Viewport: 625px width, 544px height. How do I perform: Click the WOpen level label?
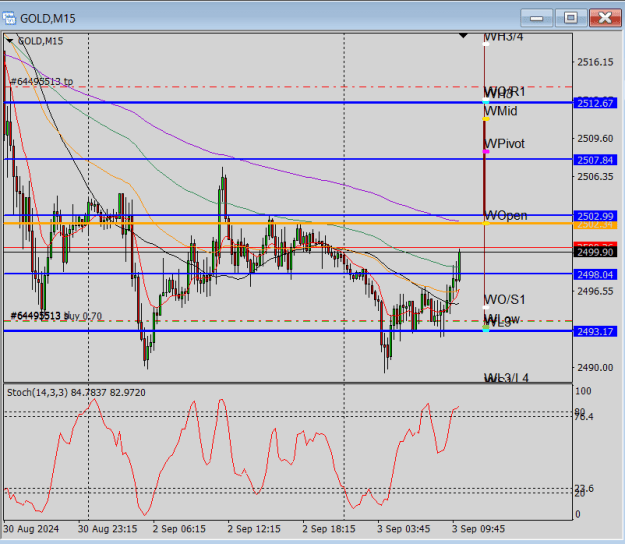pyautogui.click(x=505, y=216)
